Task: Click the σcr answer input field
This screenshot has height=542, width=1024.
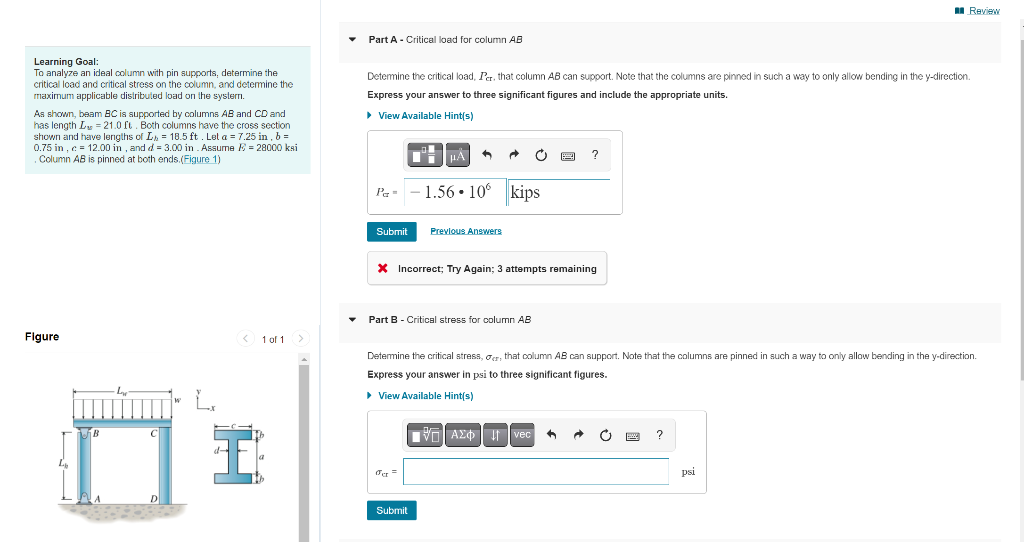Action: tap(536, 471)
